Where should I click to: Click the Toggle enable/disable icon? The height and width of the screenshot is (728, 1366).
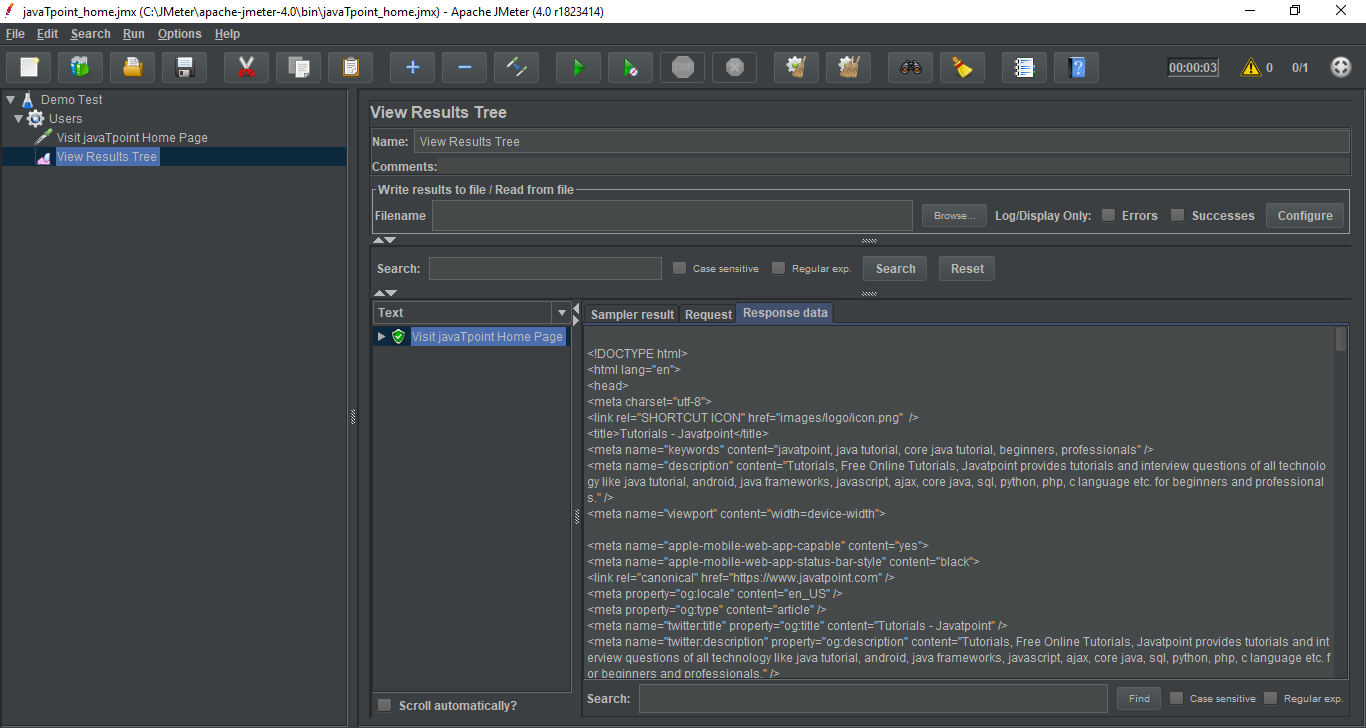click(x=516, y=67)
